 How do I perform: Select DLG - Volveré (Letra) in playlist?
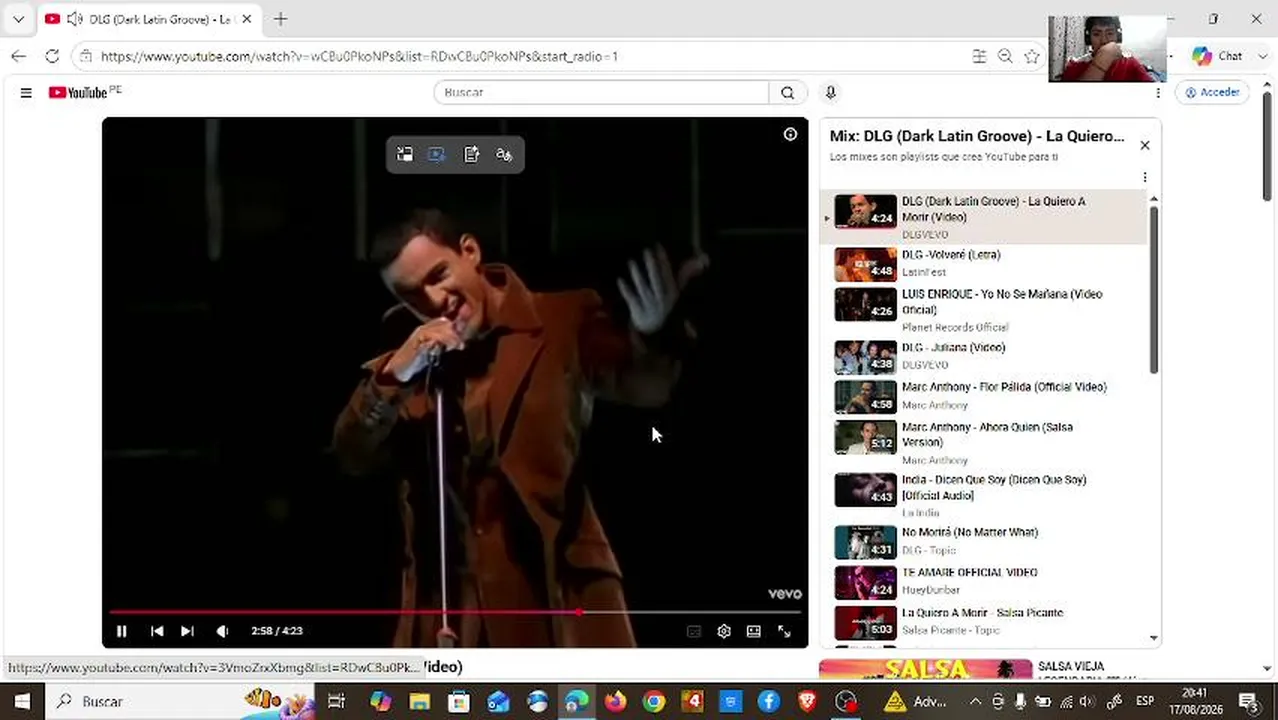[x=985, y=264]
